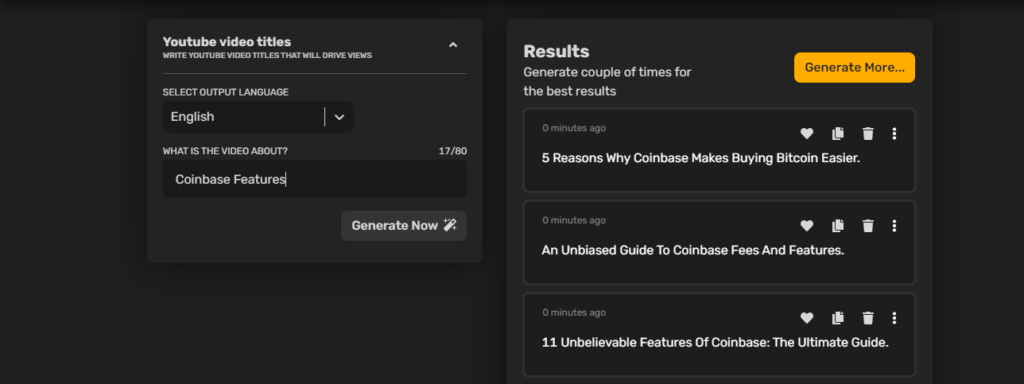Open more options for "11 Unbelievable Features" result
The height and width of the screenshot is (384, 1024).
(894, 318)
